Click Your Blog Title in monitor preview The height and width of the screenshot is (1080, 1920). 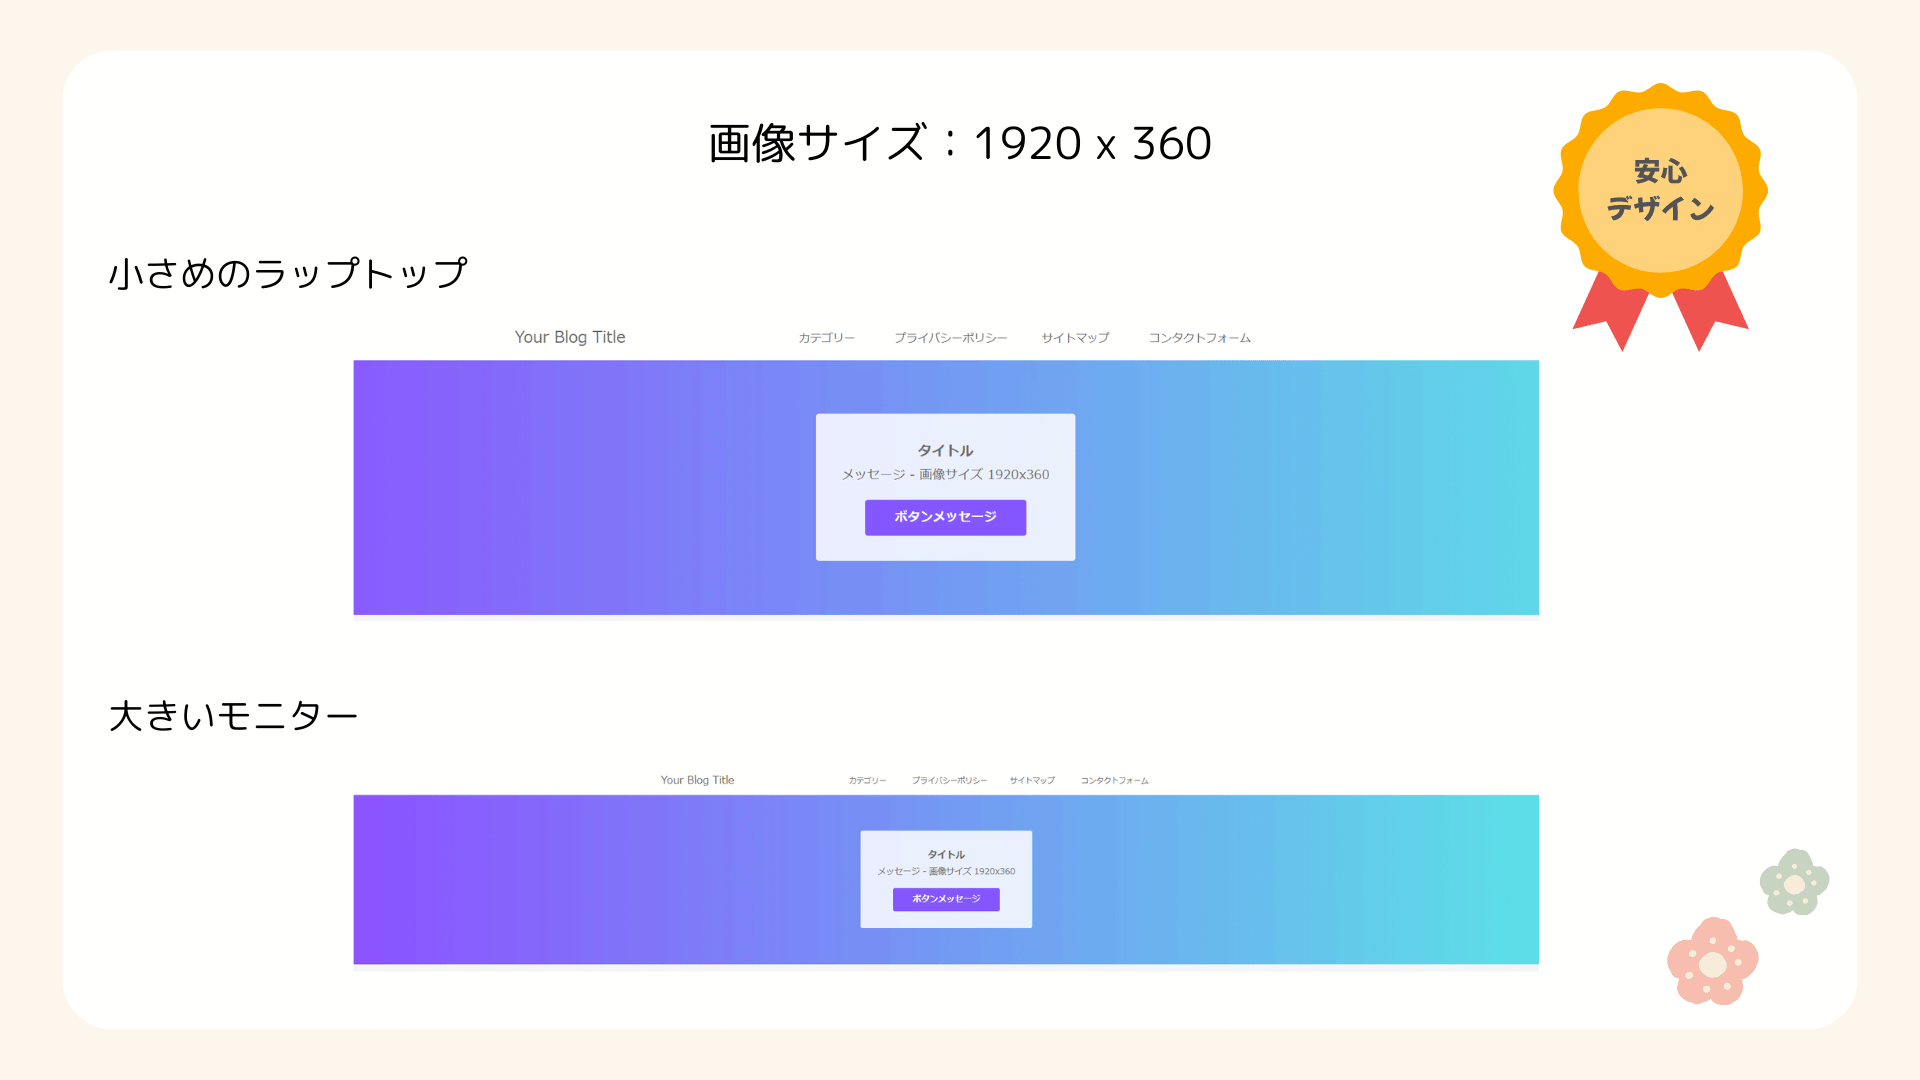(697, 780)
